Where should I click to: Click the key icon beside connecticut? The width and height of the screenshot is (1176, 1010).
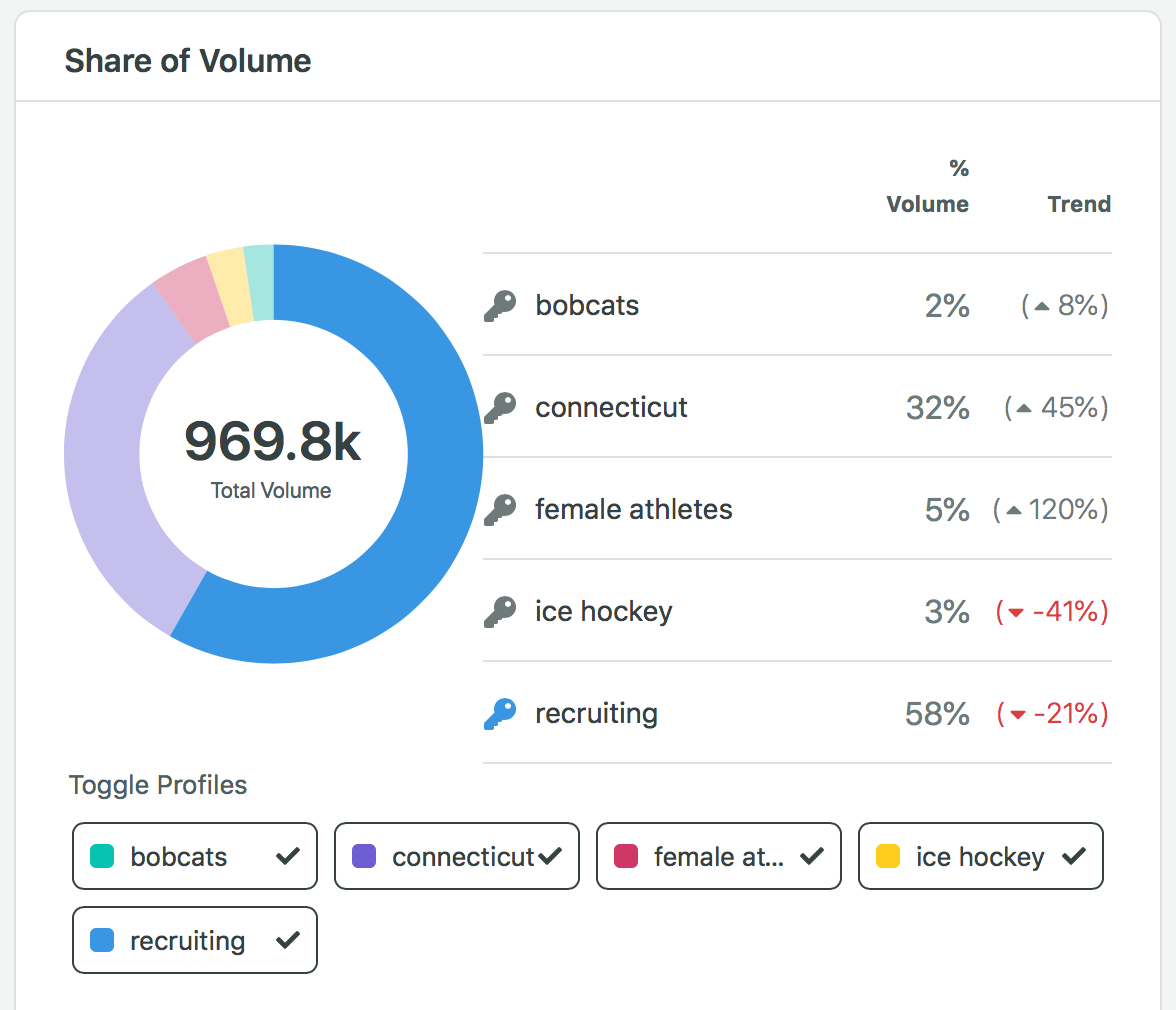[x=500, y=408]
